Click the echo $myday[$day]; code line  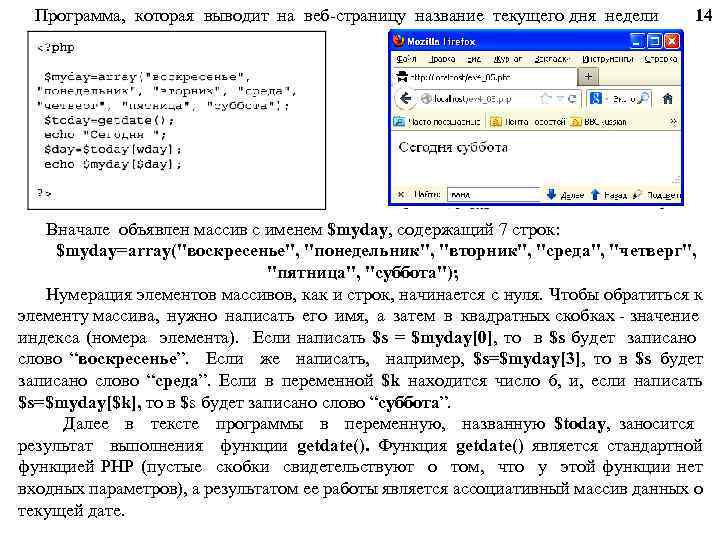(x=113, y=164)
